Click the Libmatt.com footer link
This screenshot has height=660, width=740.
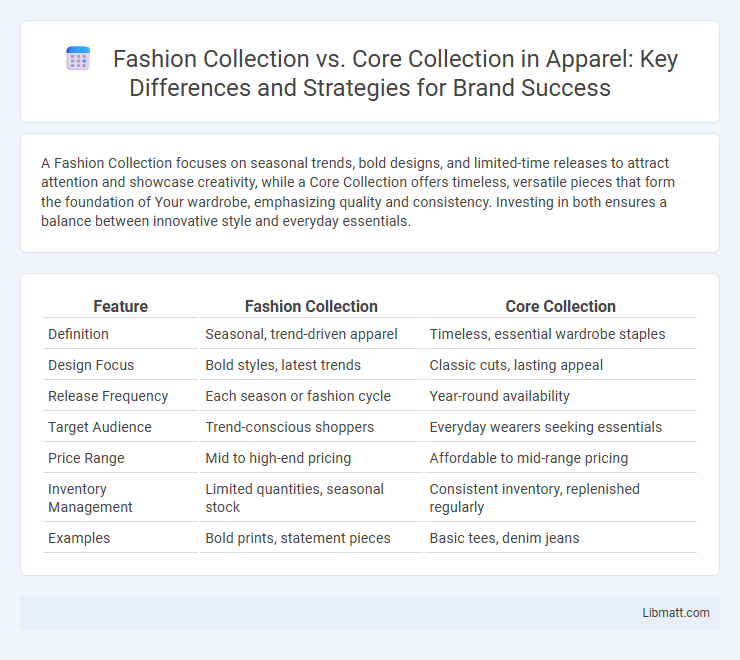pos(675,612)
